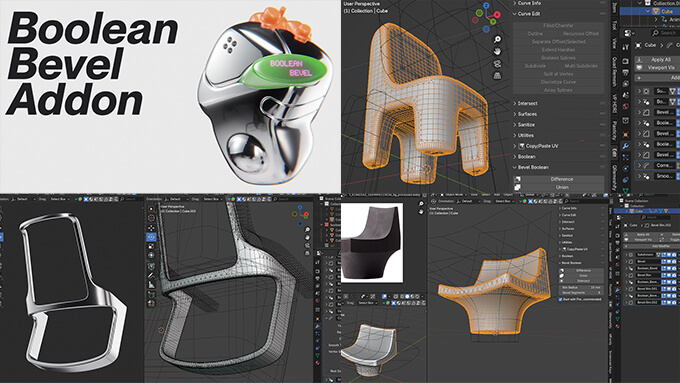Open the Plasticity sidebar tab beside orange chair
The width and height of the screenshot is (680, 383).
(x=615, y=130)
